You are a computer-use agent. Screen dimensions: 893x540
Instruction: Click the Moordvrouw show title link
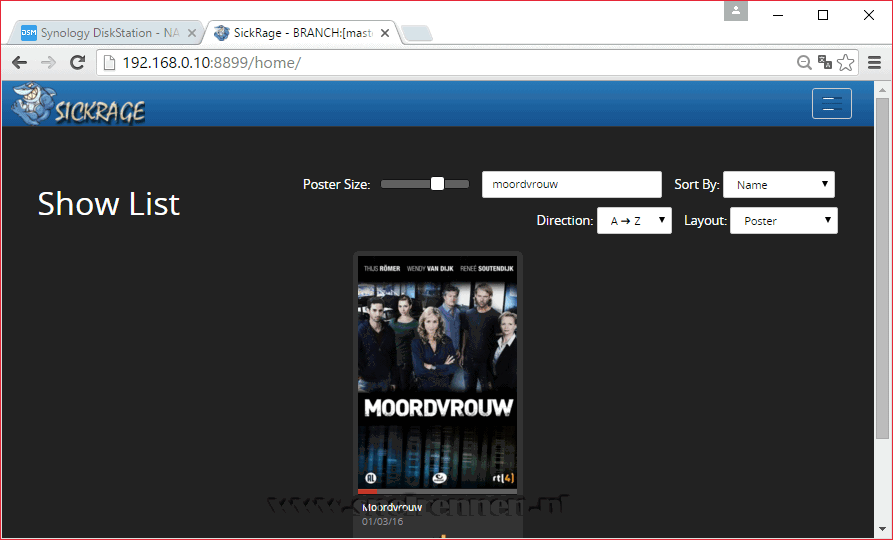(x=392, y=507)
